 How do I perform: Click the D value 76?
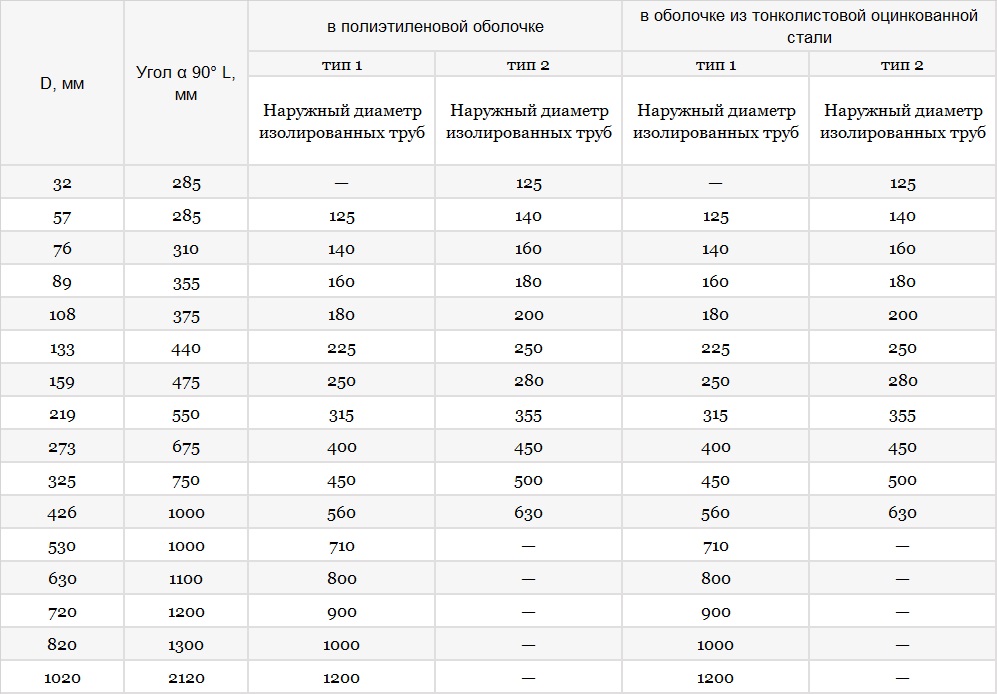click(62, 249)
